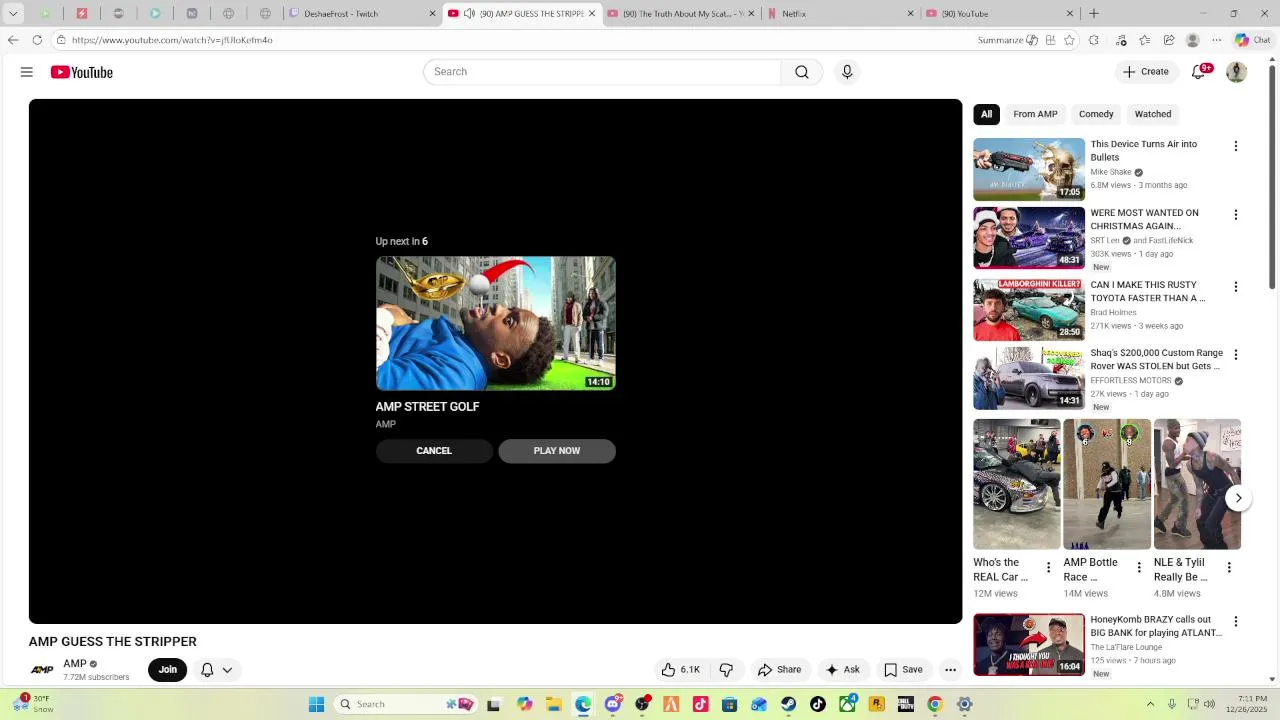Open Windows Start menu
The height and width of the screenshot is (720, 1280).
click(x=316, y=704)
